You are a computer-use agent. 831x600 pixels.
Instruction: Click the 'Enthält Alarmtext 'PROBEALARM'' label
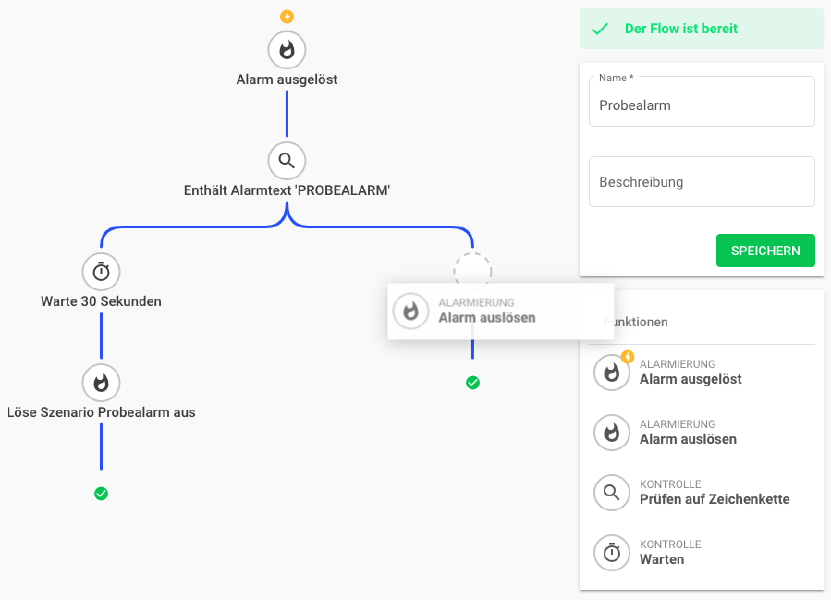287,190
